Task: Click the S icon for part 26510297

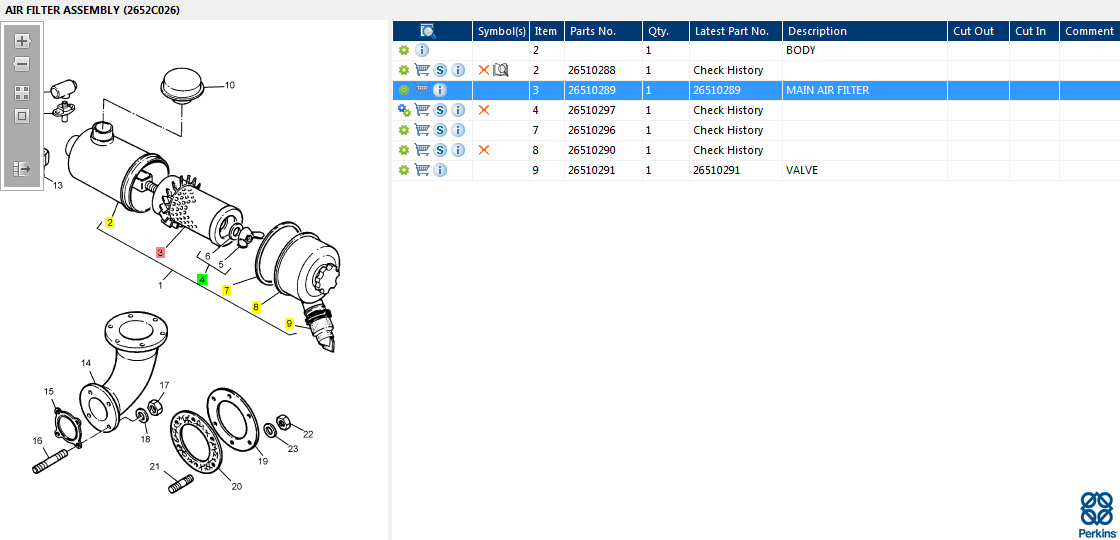Action: tap(440, 110)
